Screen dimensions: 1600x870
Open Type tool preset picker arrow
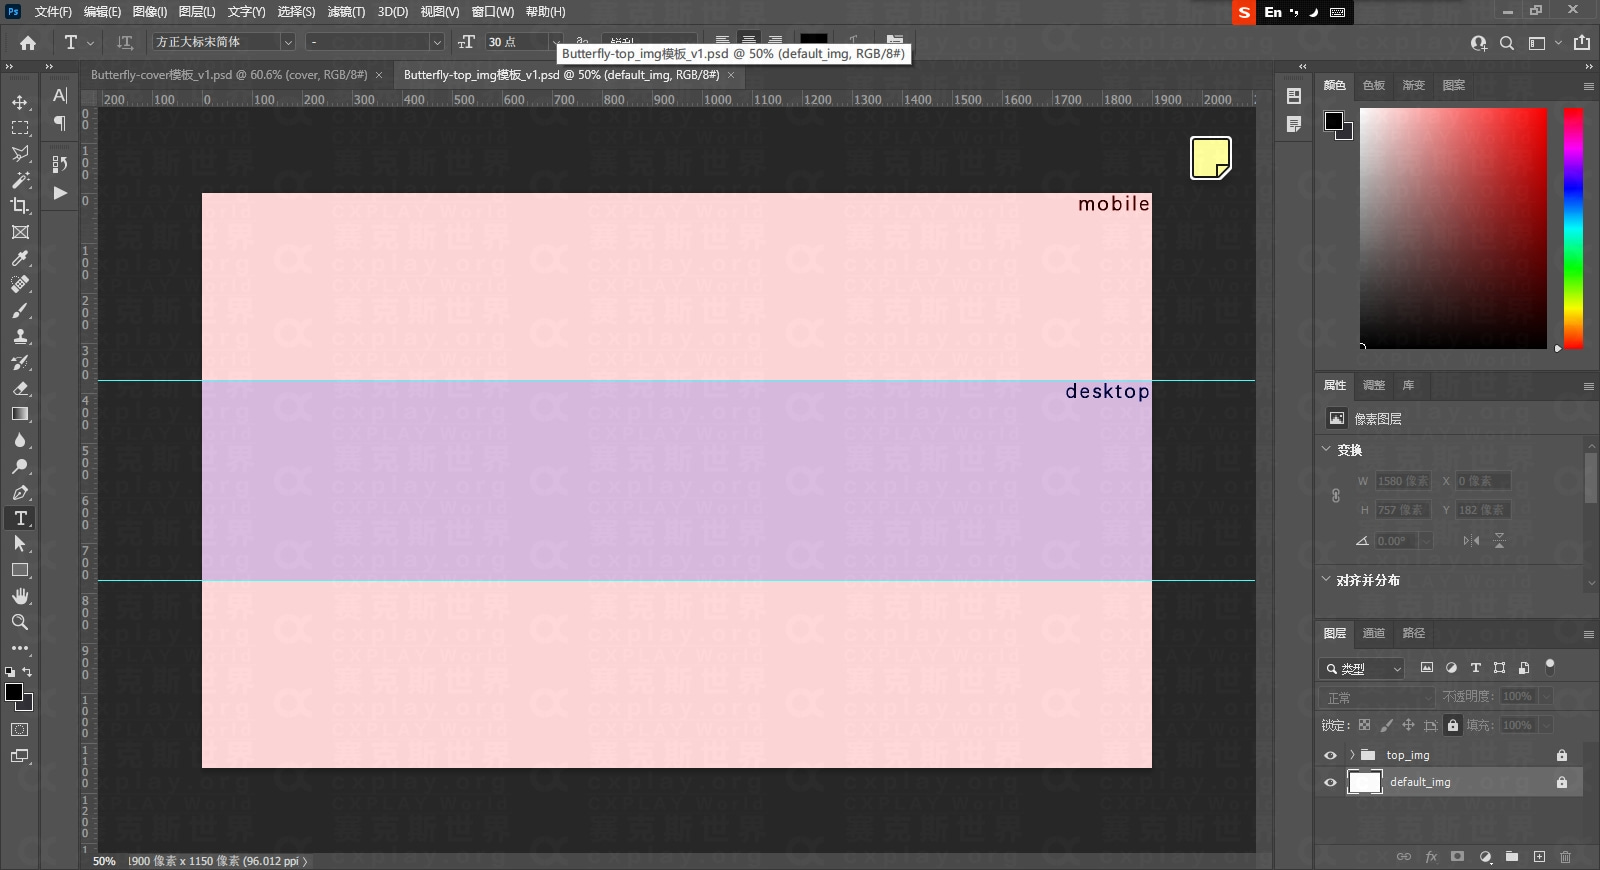tap(90, 43)
